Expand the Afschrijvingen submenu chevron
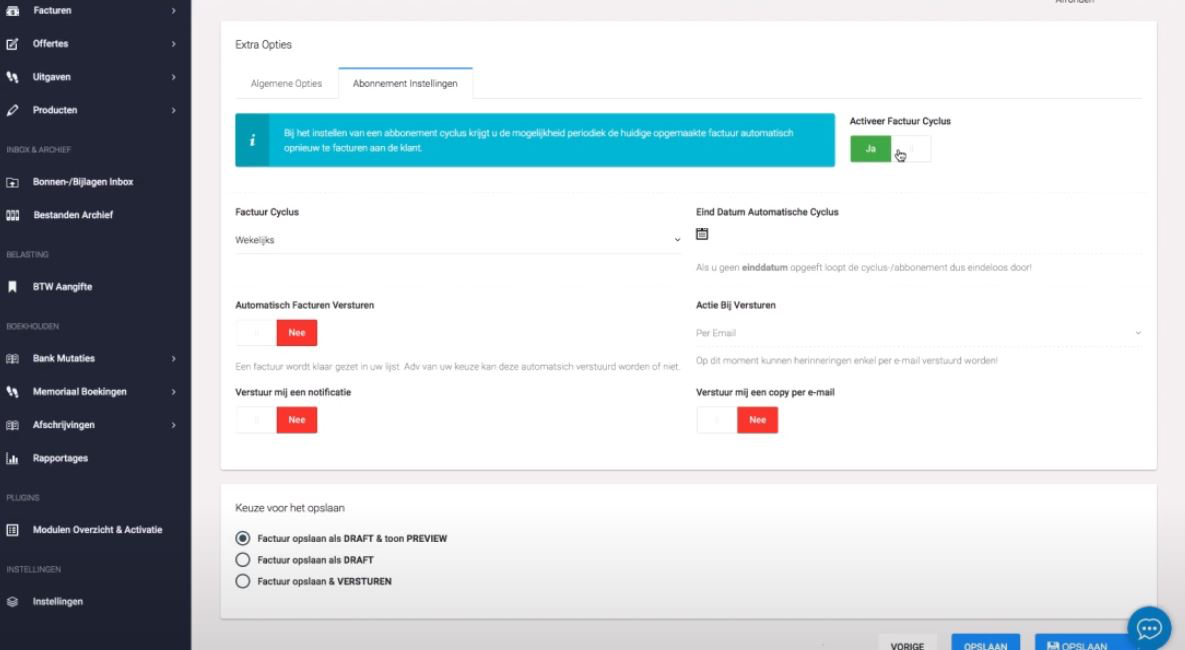The height and width of the screenshot is (650, 1185). pyautogui.click(x=173, y=426)
